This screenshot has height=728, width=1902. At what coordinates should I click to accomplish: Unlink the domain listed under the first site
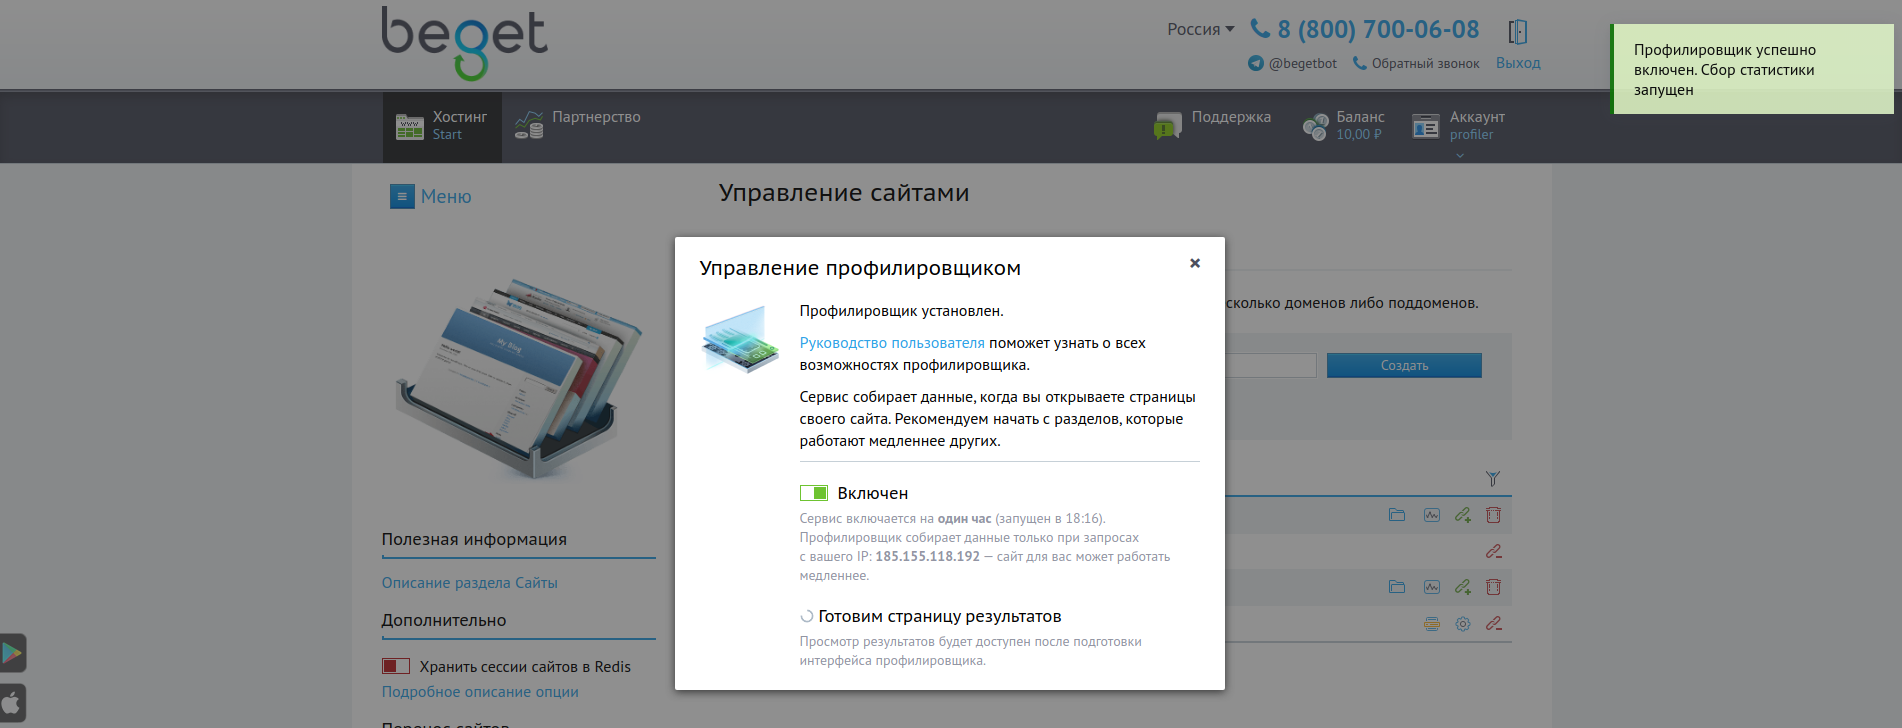point(1493,551)
